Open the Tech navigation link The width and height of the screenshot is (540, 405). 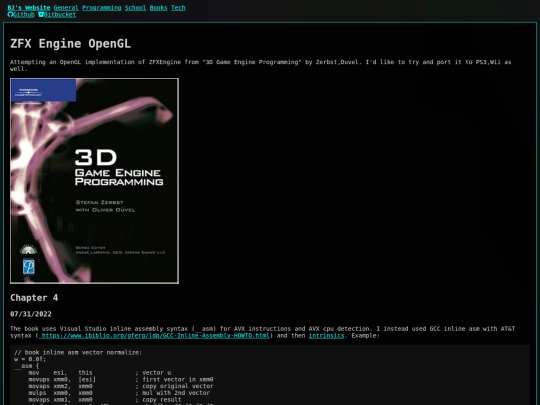click(x=178, y=8)
